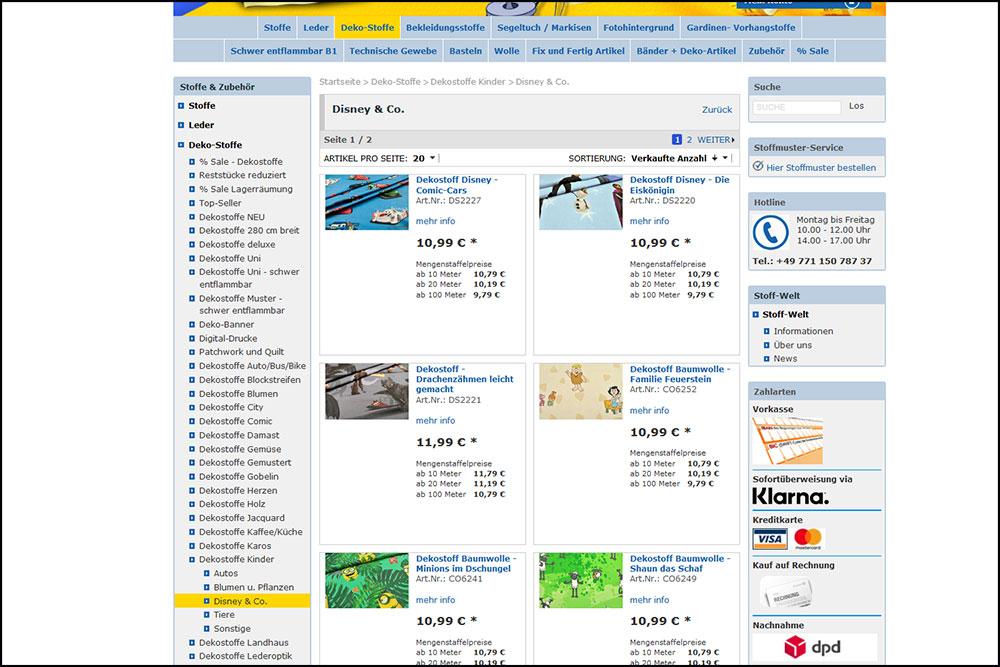Viewport: 1000px width, 667px height.
Task: Click the hotline telephone icon
Action: [770, 233]
